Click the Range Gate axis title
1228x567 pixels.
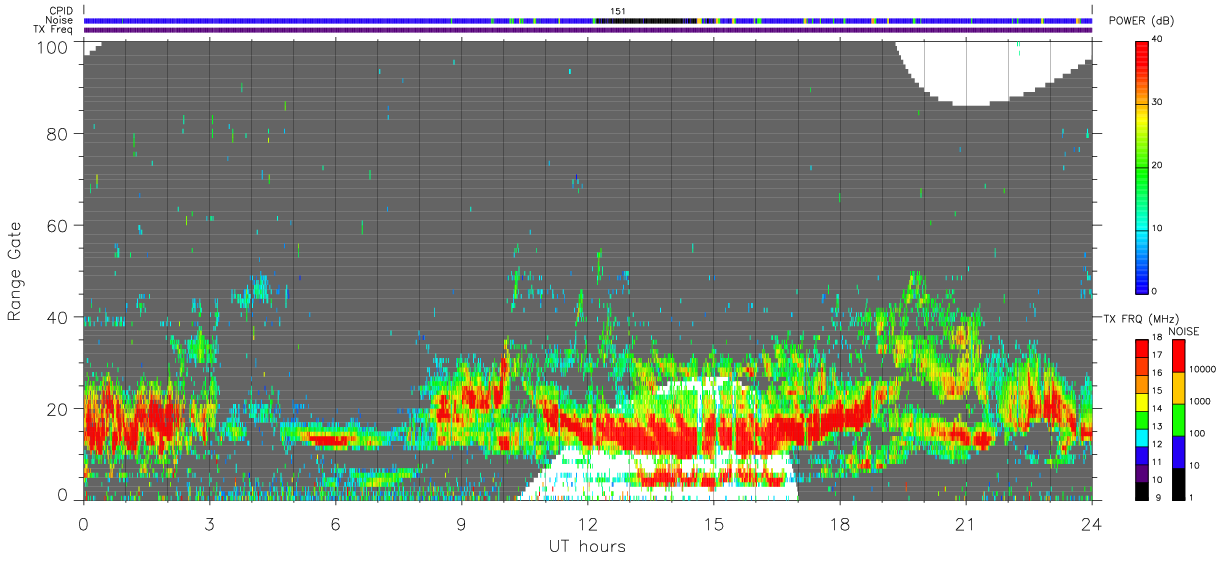point(16,273)
